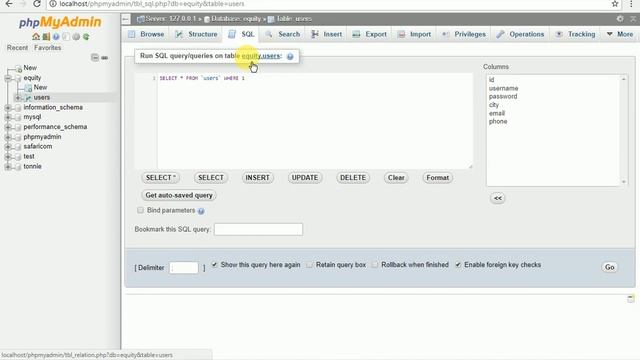The height and width of the screenshot is (360, 640).
Task: Click the Bind parameters help icon
Action: (x=201, y=211)
